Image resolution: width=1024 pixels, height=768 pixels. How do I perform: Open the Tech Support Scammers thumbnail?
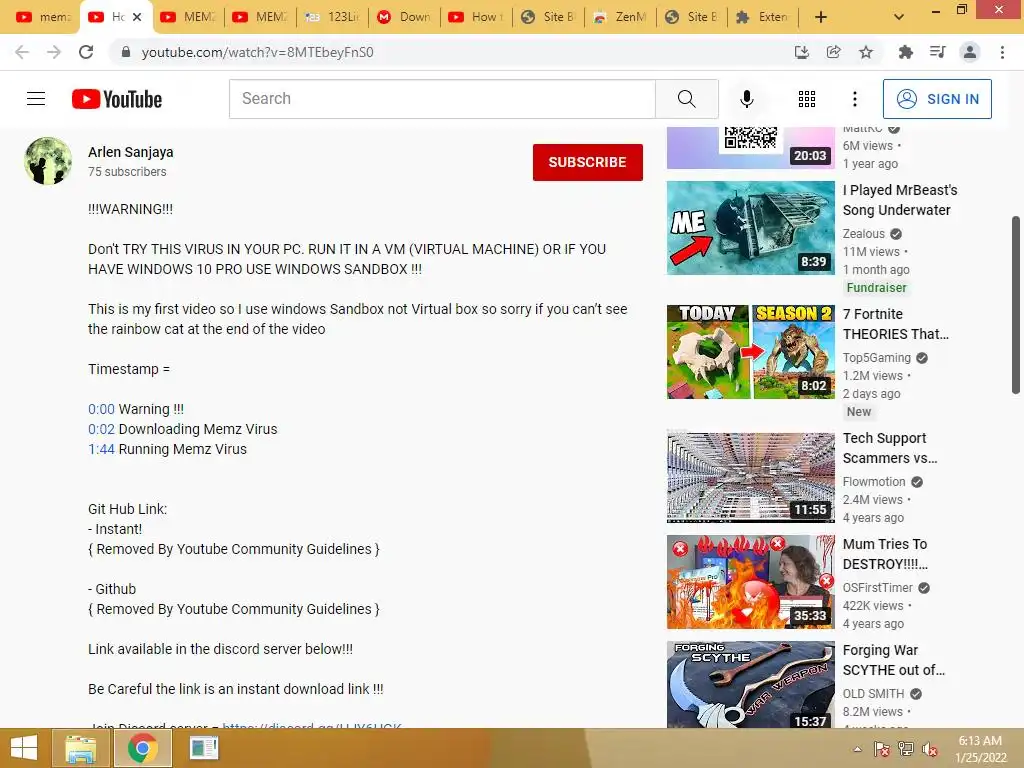click(x=750, y=476)
